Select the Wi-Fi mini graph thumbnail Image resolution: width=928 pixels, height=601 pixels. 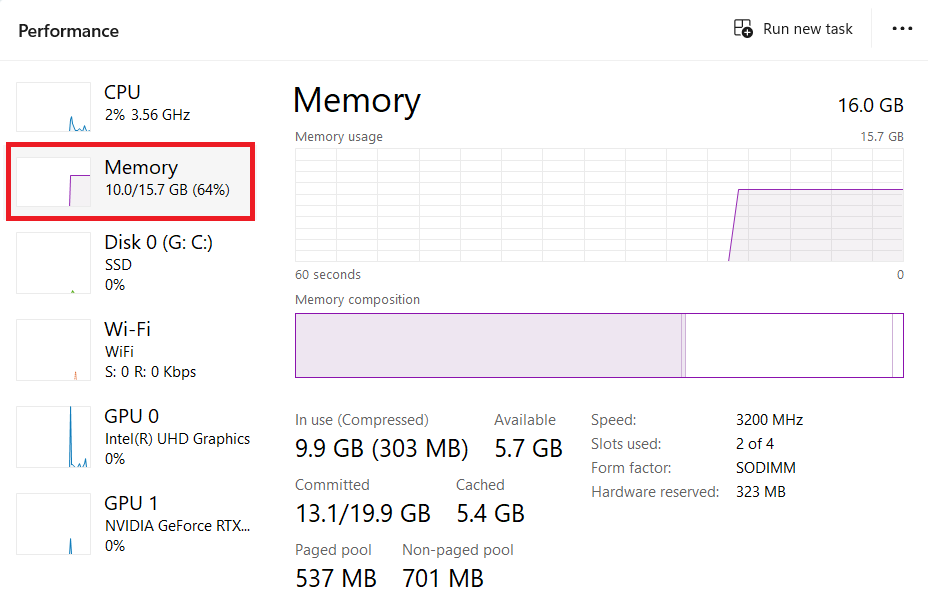[x=54, y=350]
